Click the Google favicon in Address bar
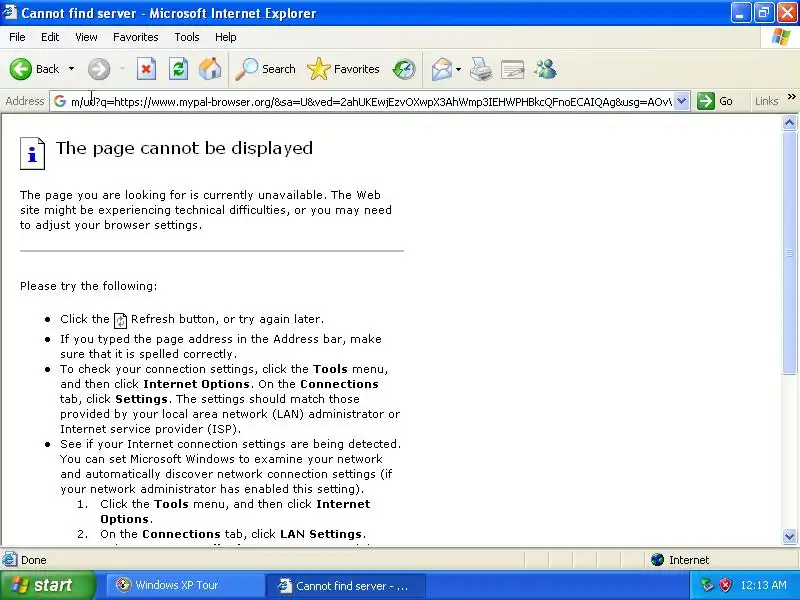Image resolution: width=800 pixels, height=600 pixels. pos(60,101)
